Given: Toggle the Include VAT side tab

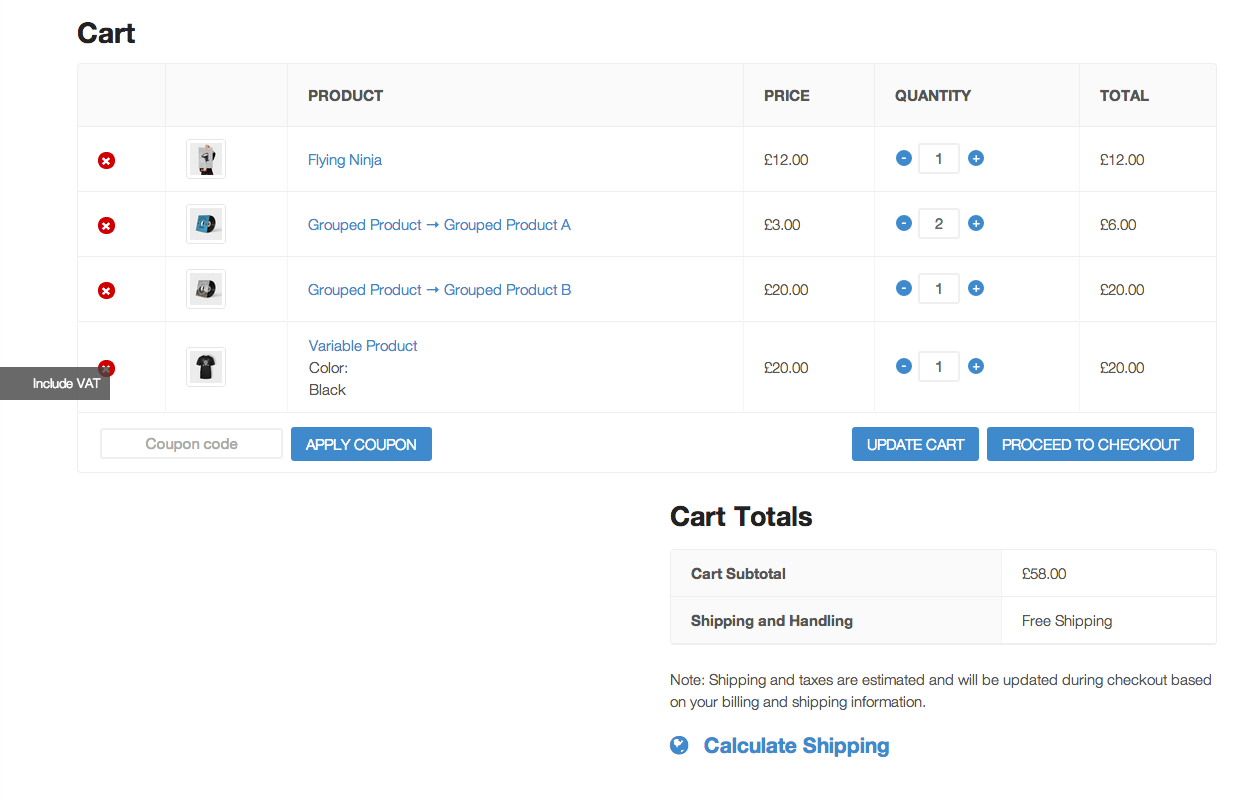Looking at the screenshot, I should pos(55,383).
